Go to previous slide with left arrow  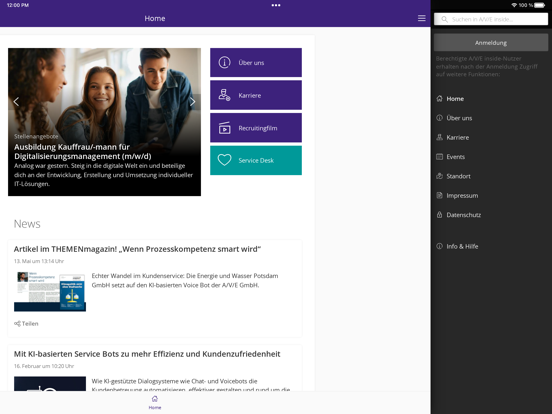point(16,102)
